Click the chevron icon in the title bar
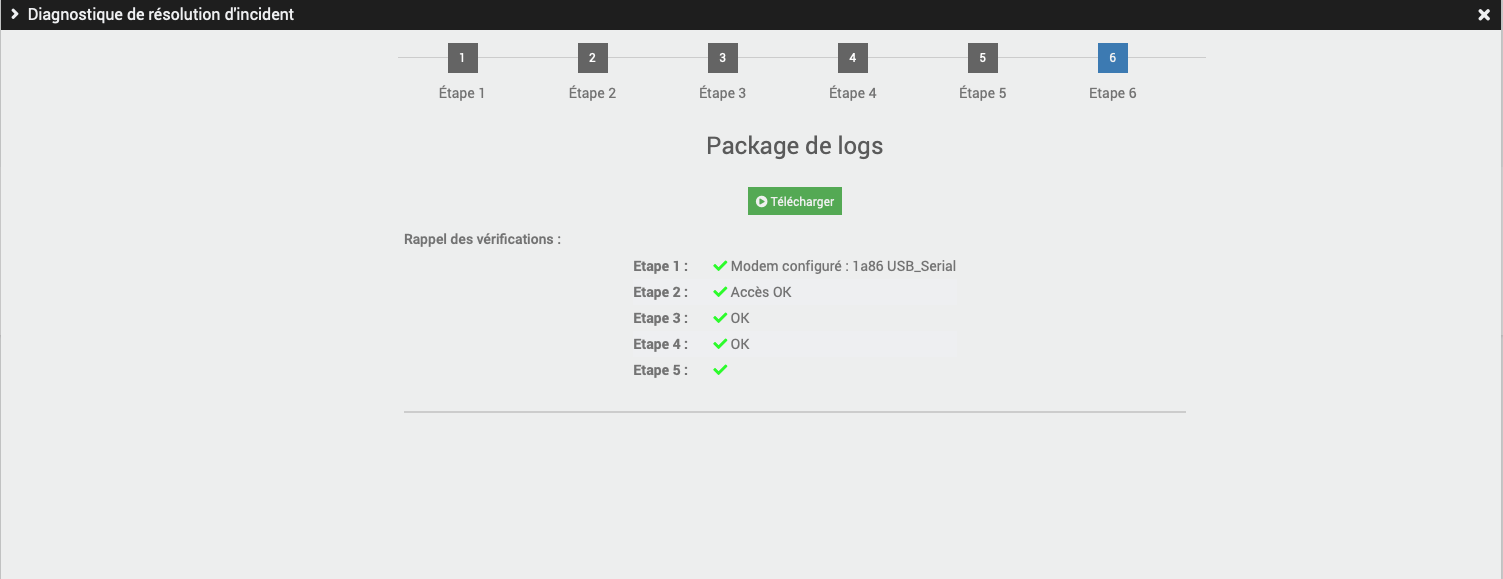 15,15
